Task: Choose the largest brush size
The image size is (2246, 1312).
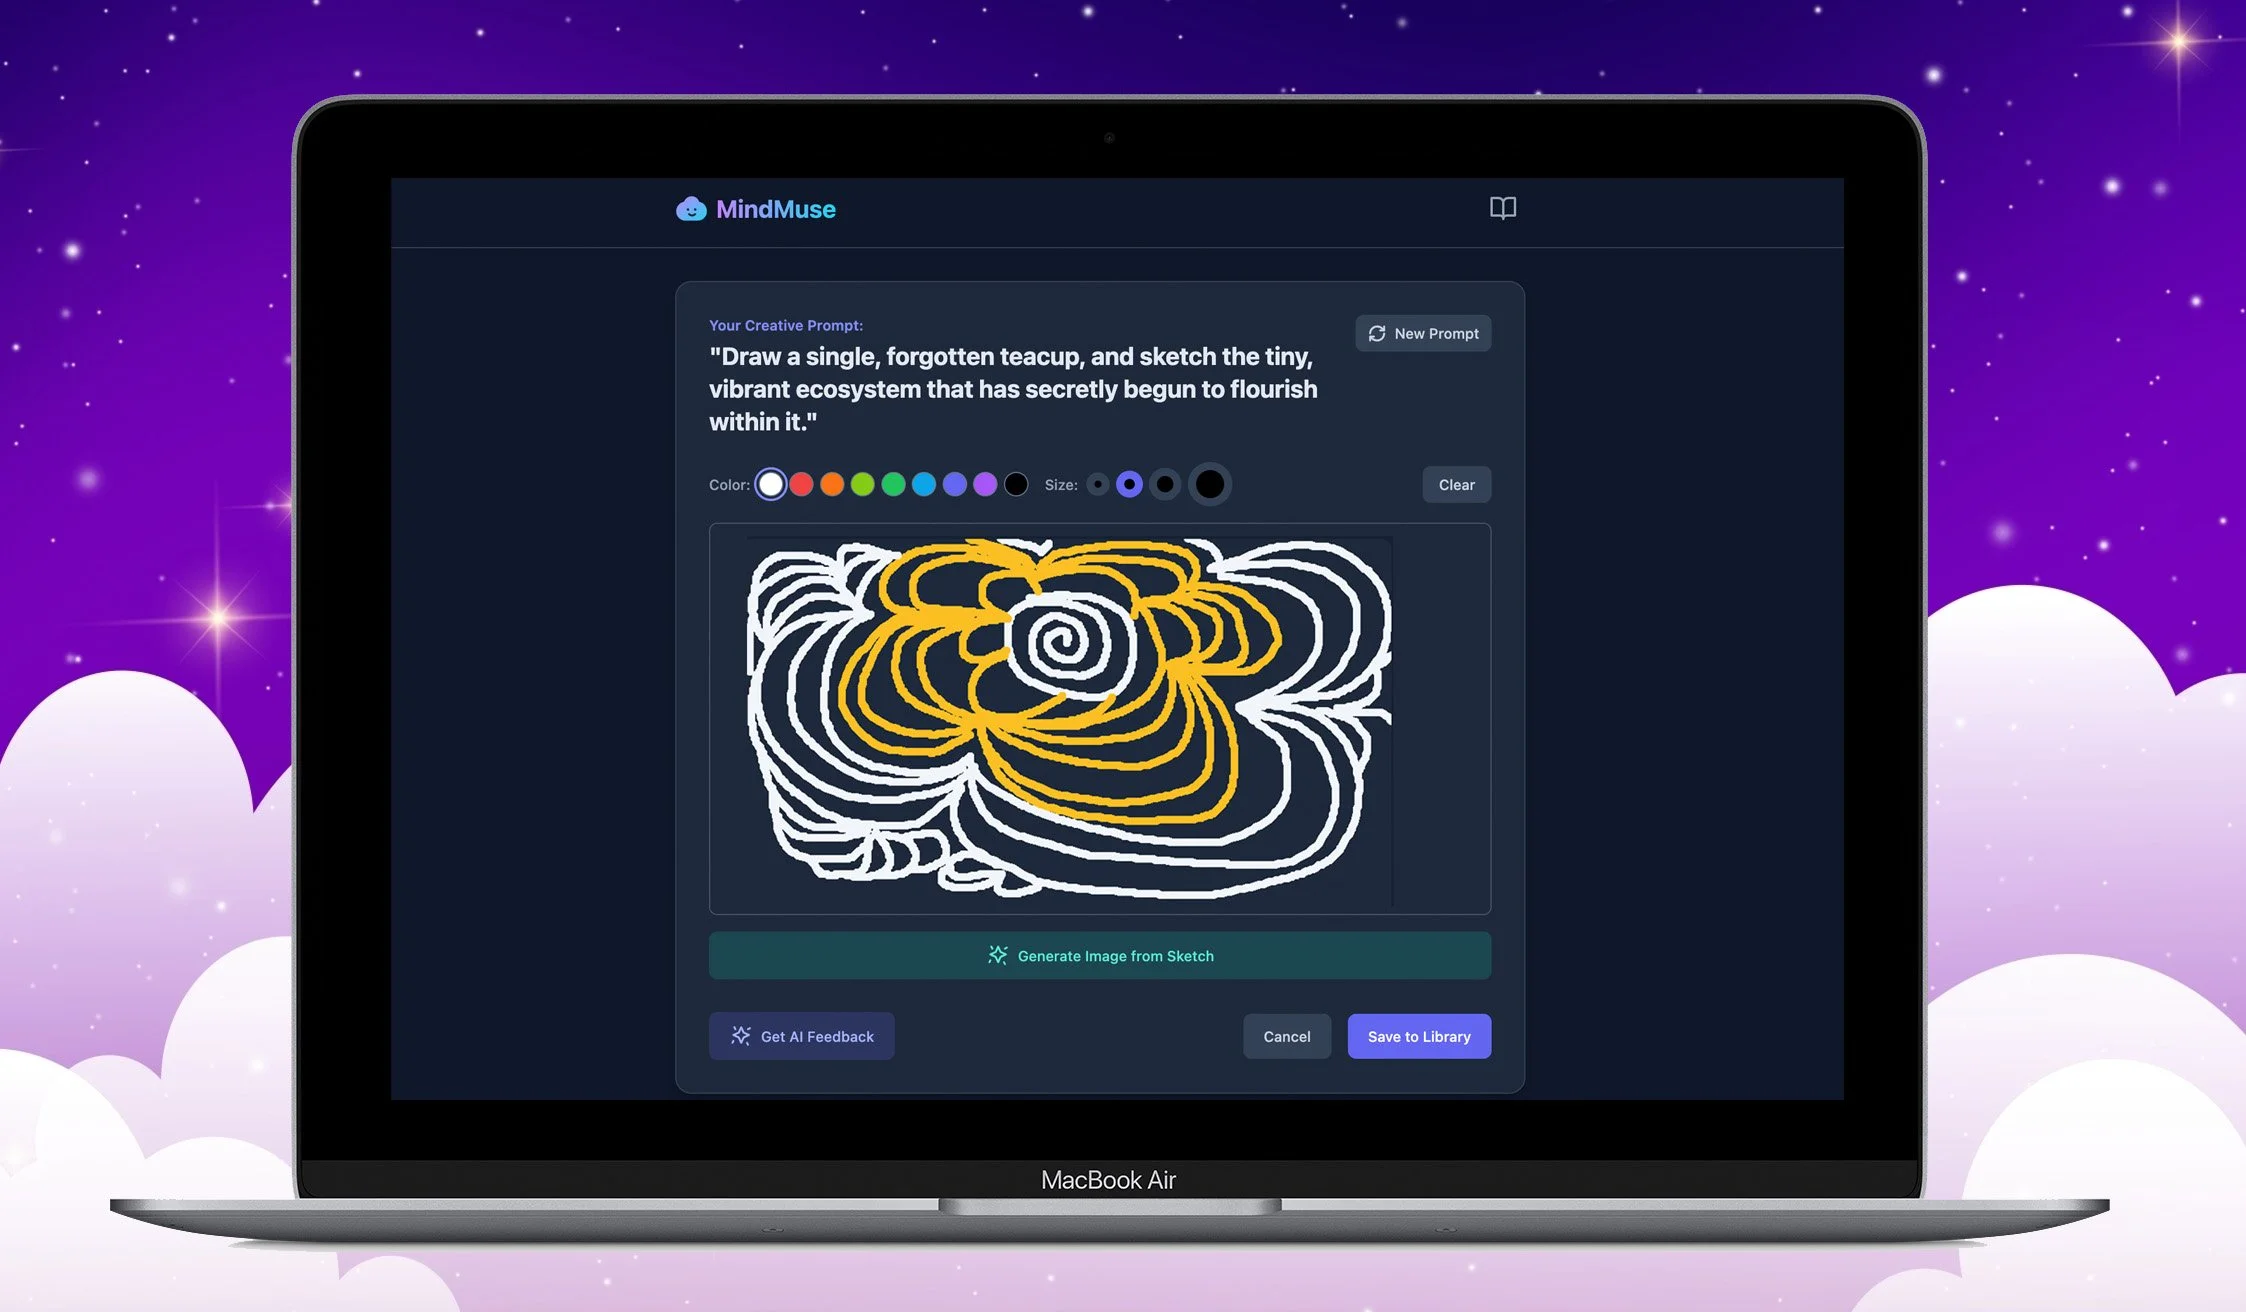Action: coord(1210,485)
